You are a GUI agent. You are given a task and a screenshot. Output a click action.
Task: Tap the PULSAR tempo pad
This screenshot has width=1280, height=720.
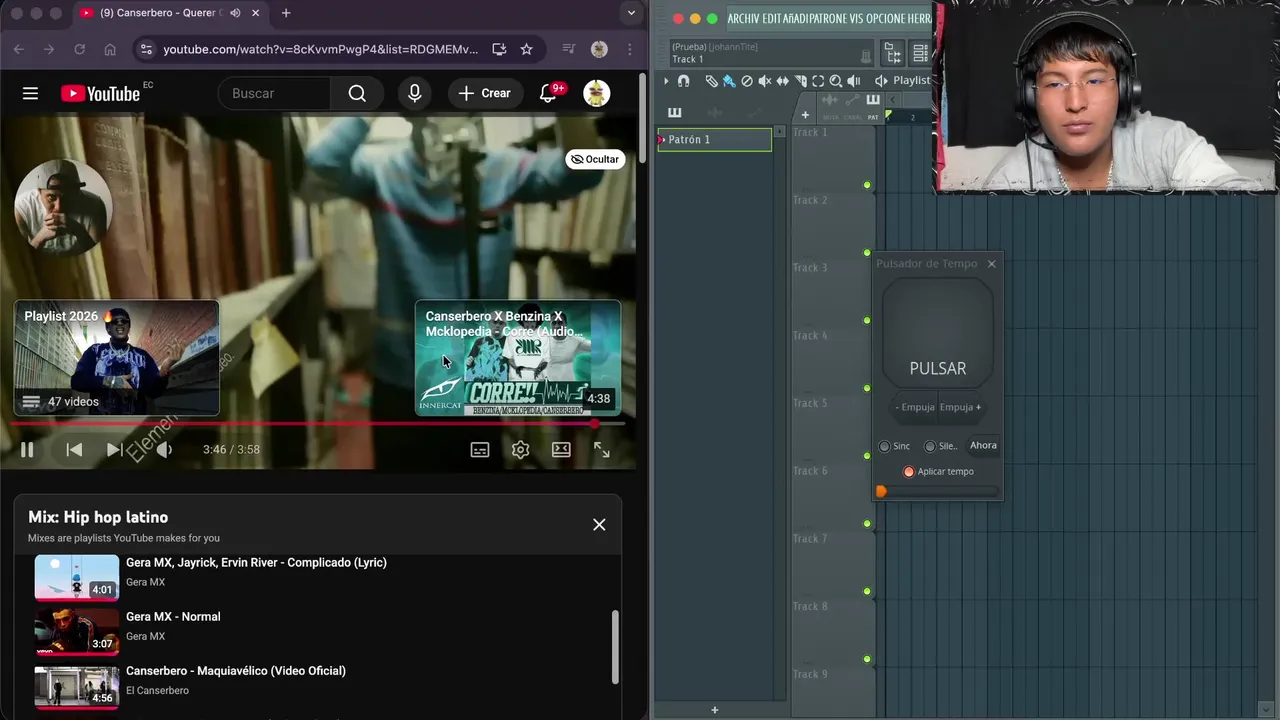pos(938,332)
